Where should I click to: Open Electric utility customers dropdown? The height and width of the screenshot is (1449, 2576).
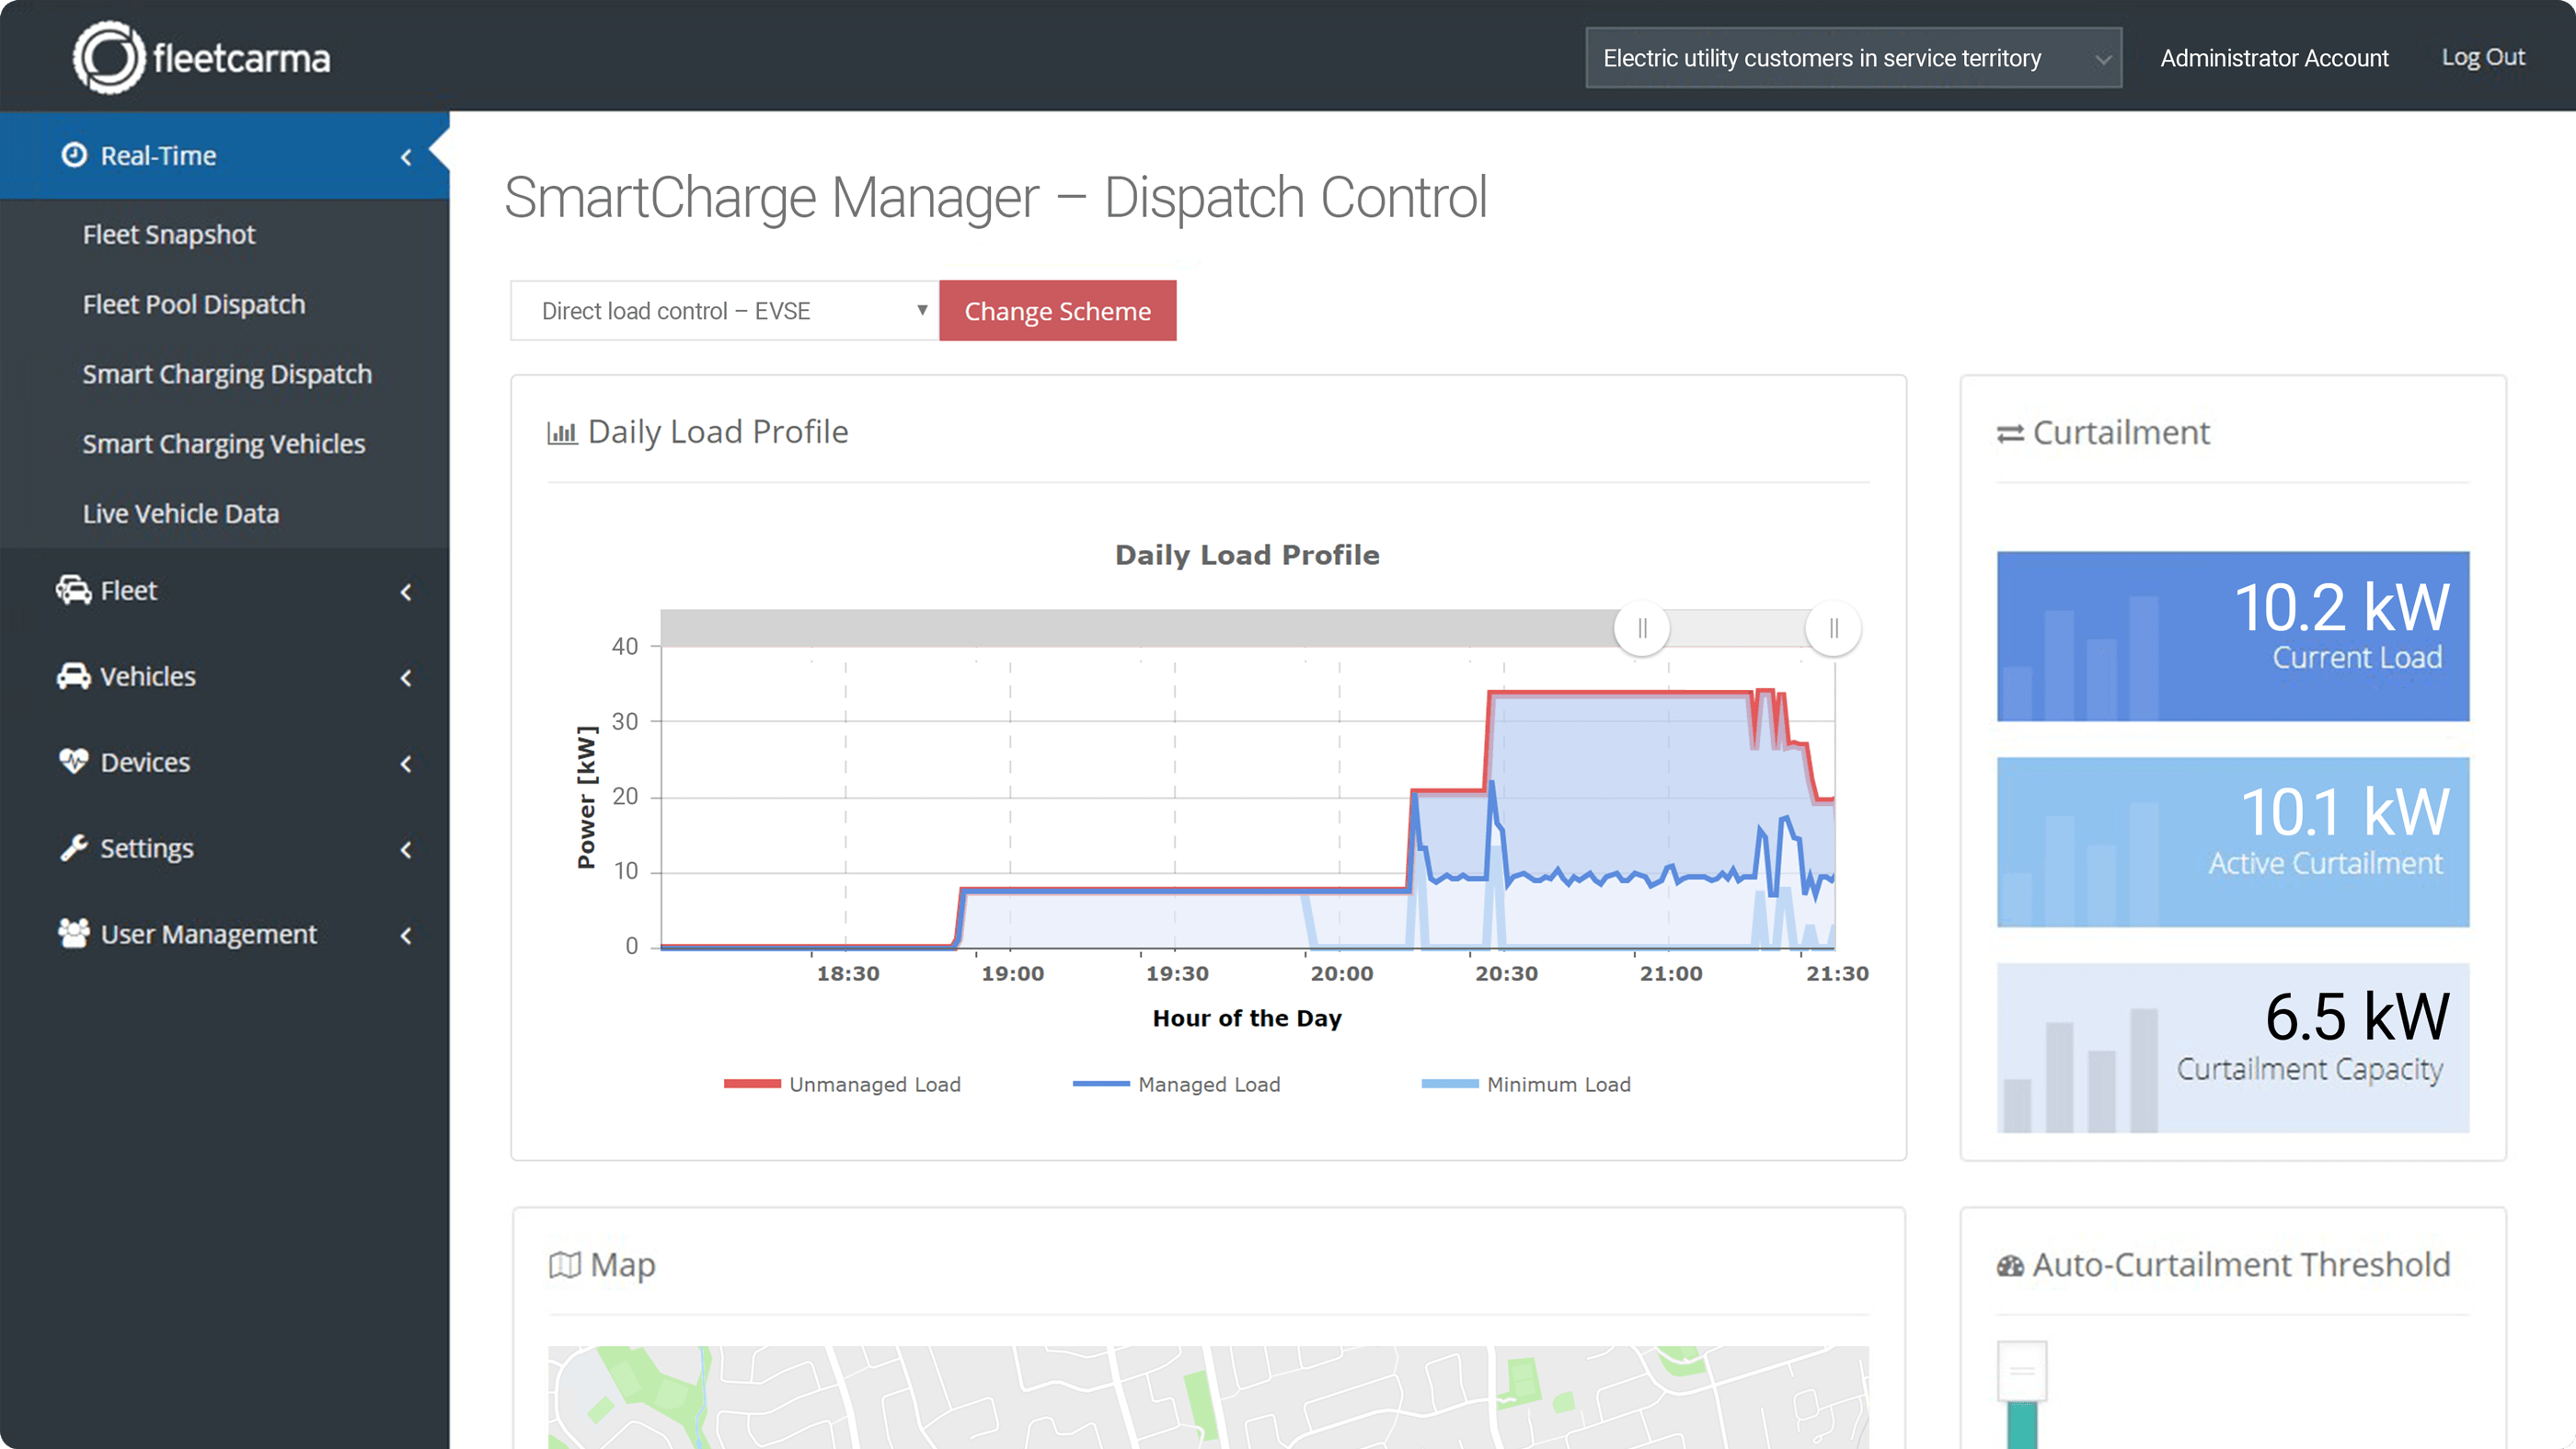pyautogui.click(x=1853, y=58)
